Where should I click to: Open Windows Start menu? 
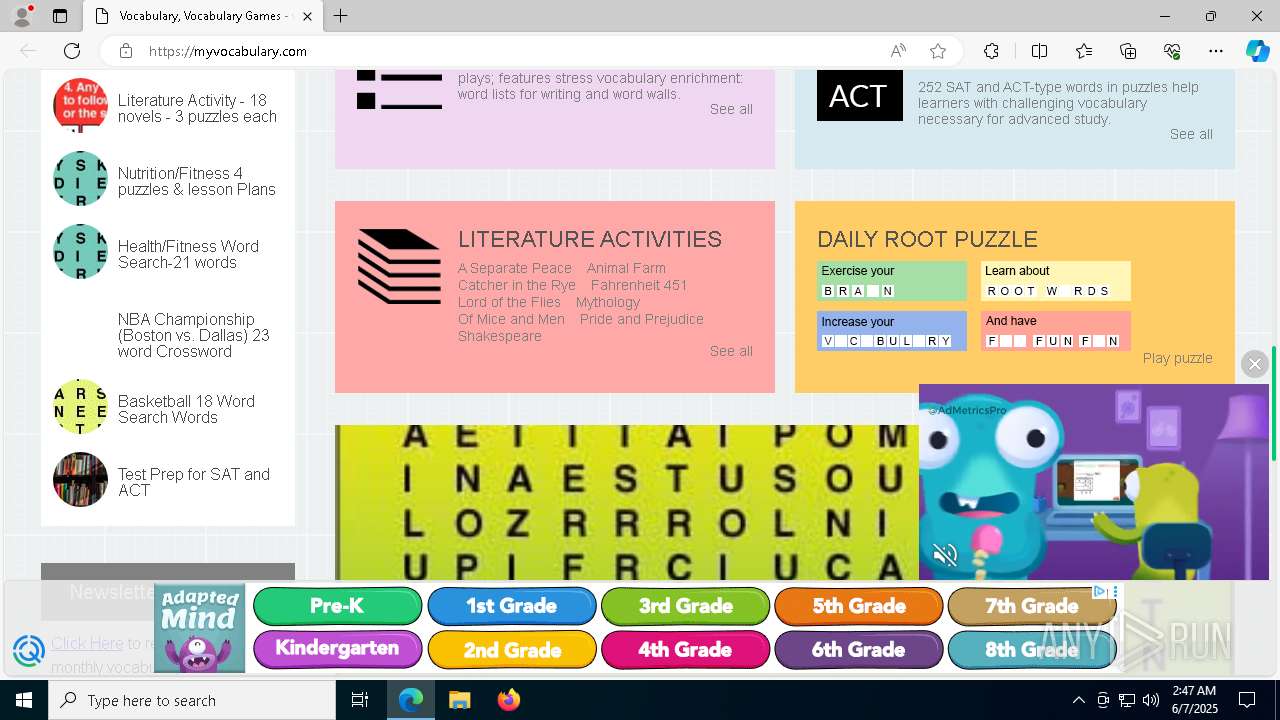click(24, 700)
